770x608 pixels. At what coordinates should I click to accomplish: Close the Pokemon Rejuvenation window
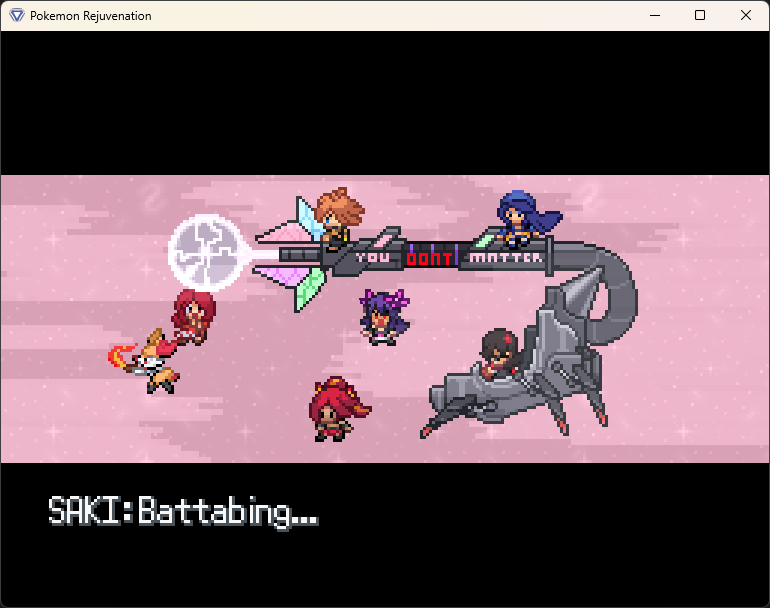[x=745, y=15]
